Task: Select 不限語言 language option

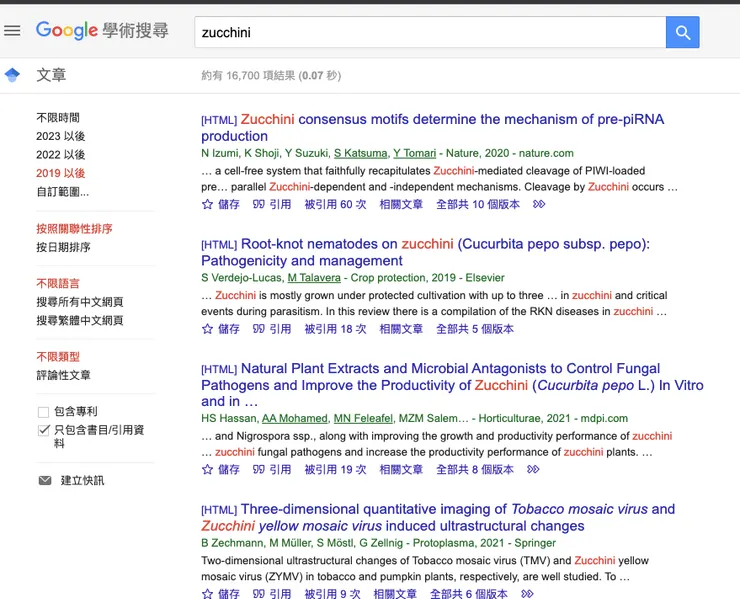Action: point(58,284)
